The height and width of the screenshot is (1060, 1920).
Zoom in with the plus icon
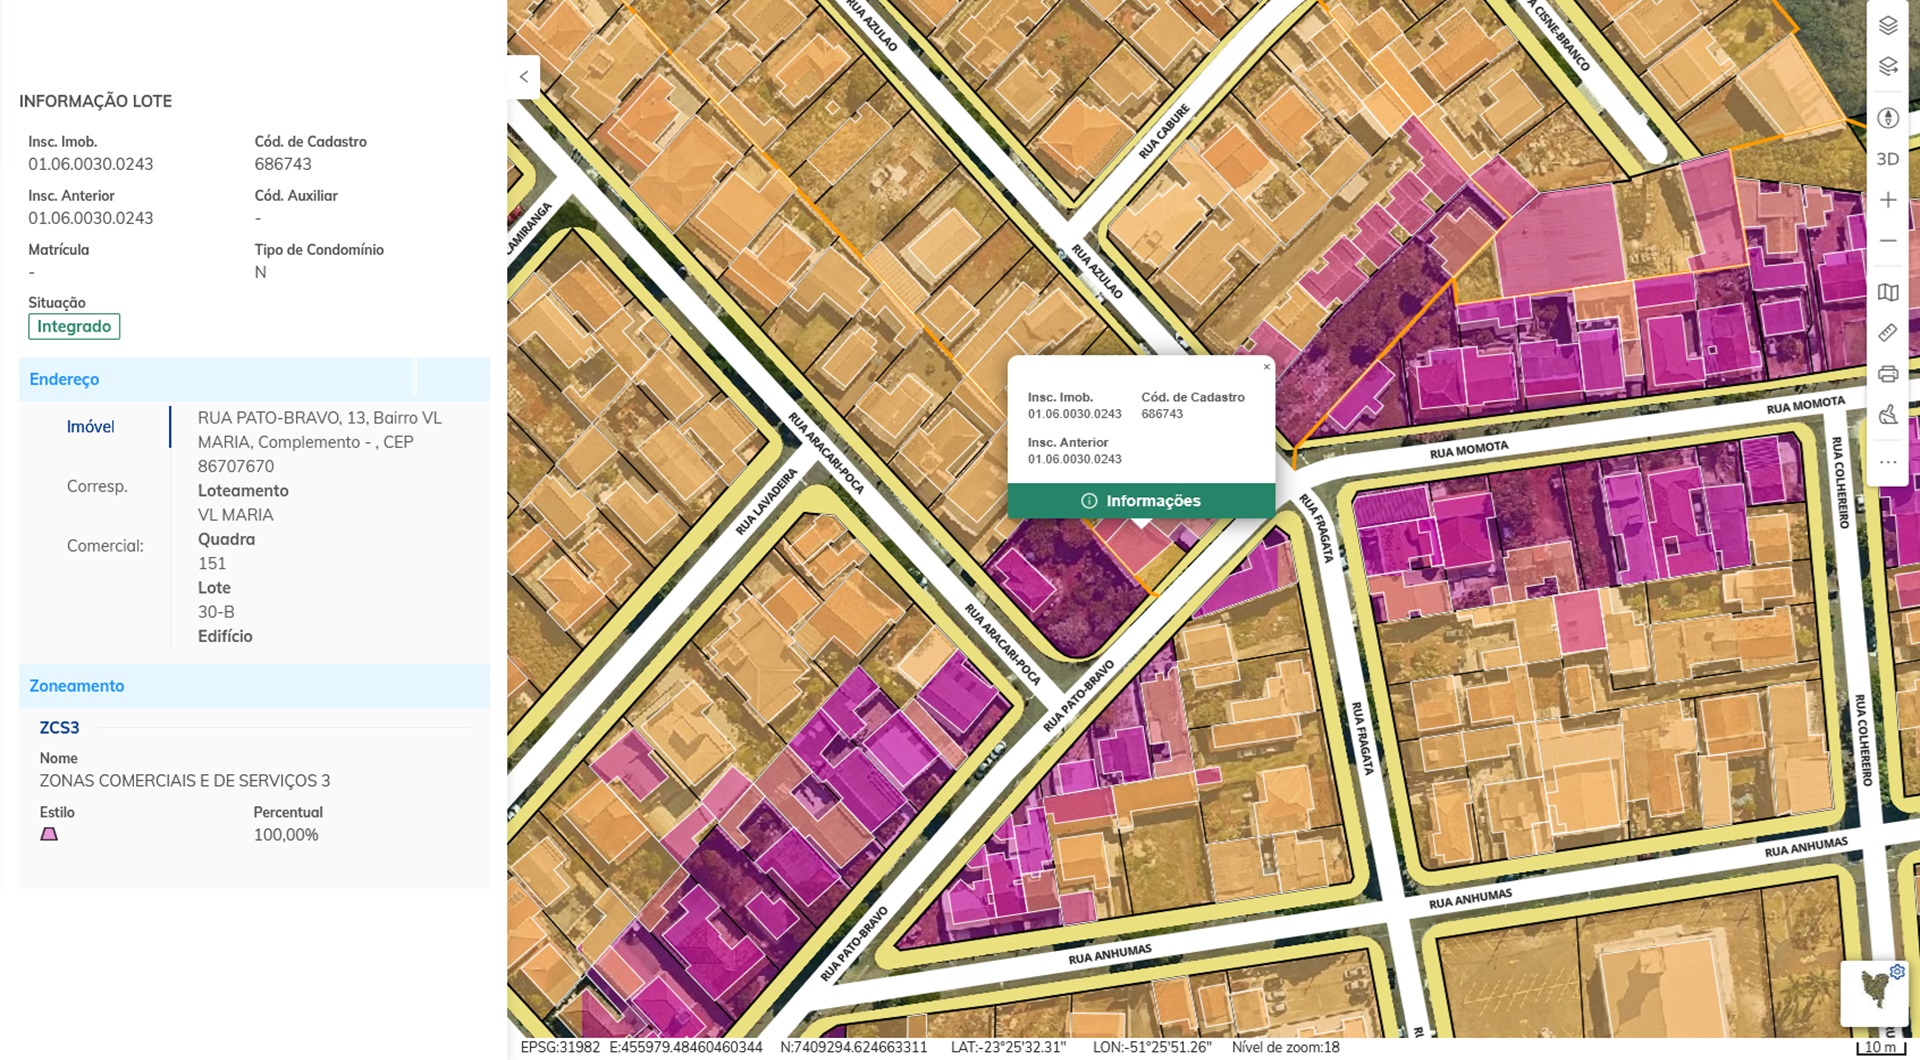point(1888,200)
